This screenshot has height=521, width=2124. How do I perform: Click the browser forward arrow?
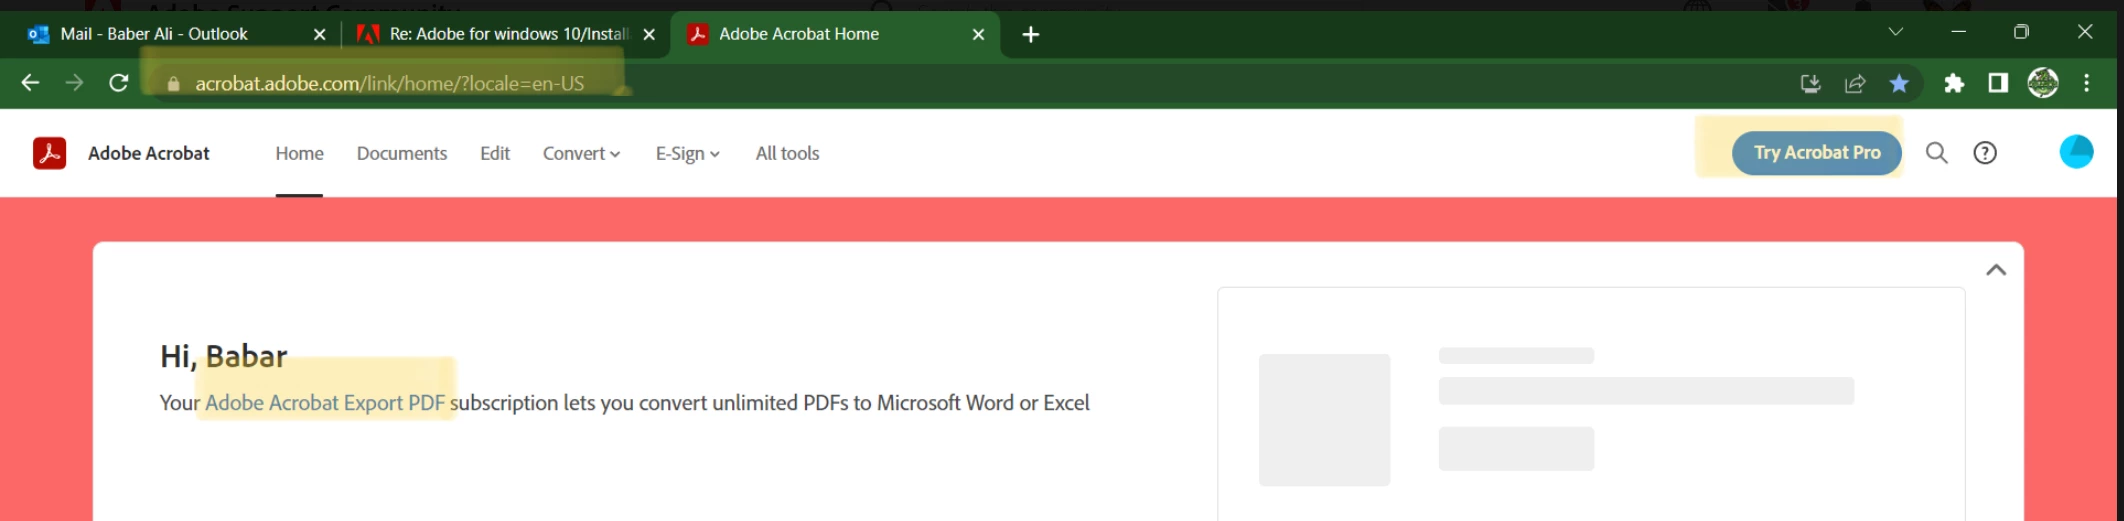[x=74, y=83]
